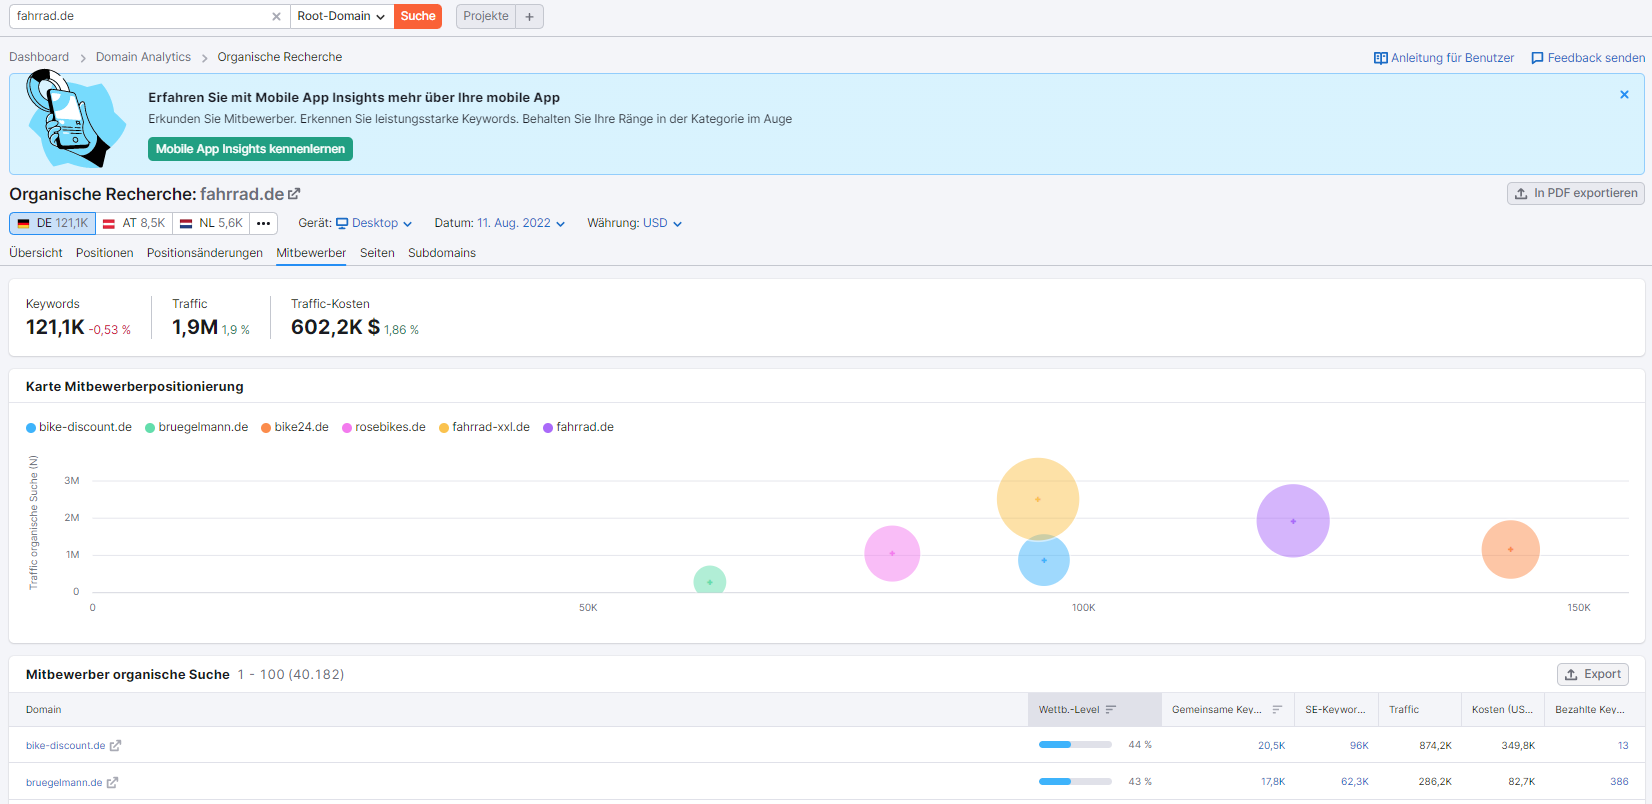The image size is (1652, 804).
Task: Select NL 5,6K database
Action: coord(211,223)
